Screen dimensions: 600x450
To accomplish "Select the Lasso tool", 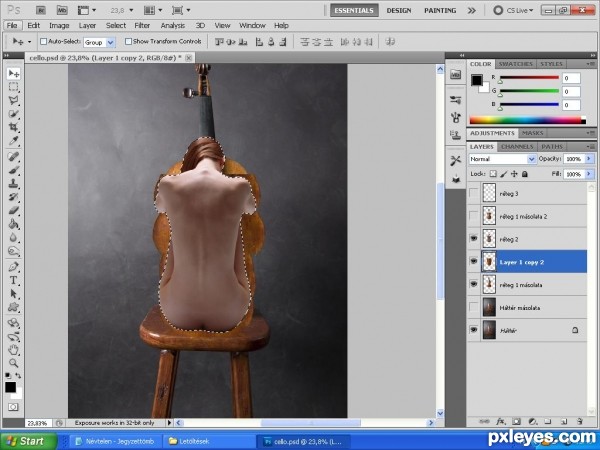I will pos(13,100).
